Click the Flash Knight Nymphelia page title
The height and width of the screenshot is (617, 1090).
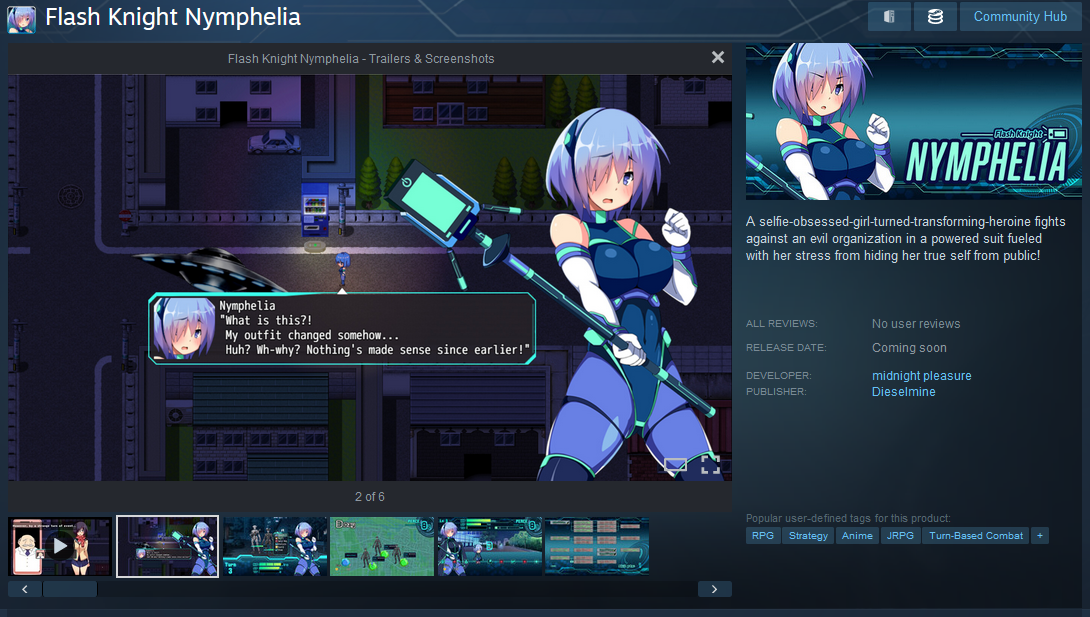[173, 17]
